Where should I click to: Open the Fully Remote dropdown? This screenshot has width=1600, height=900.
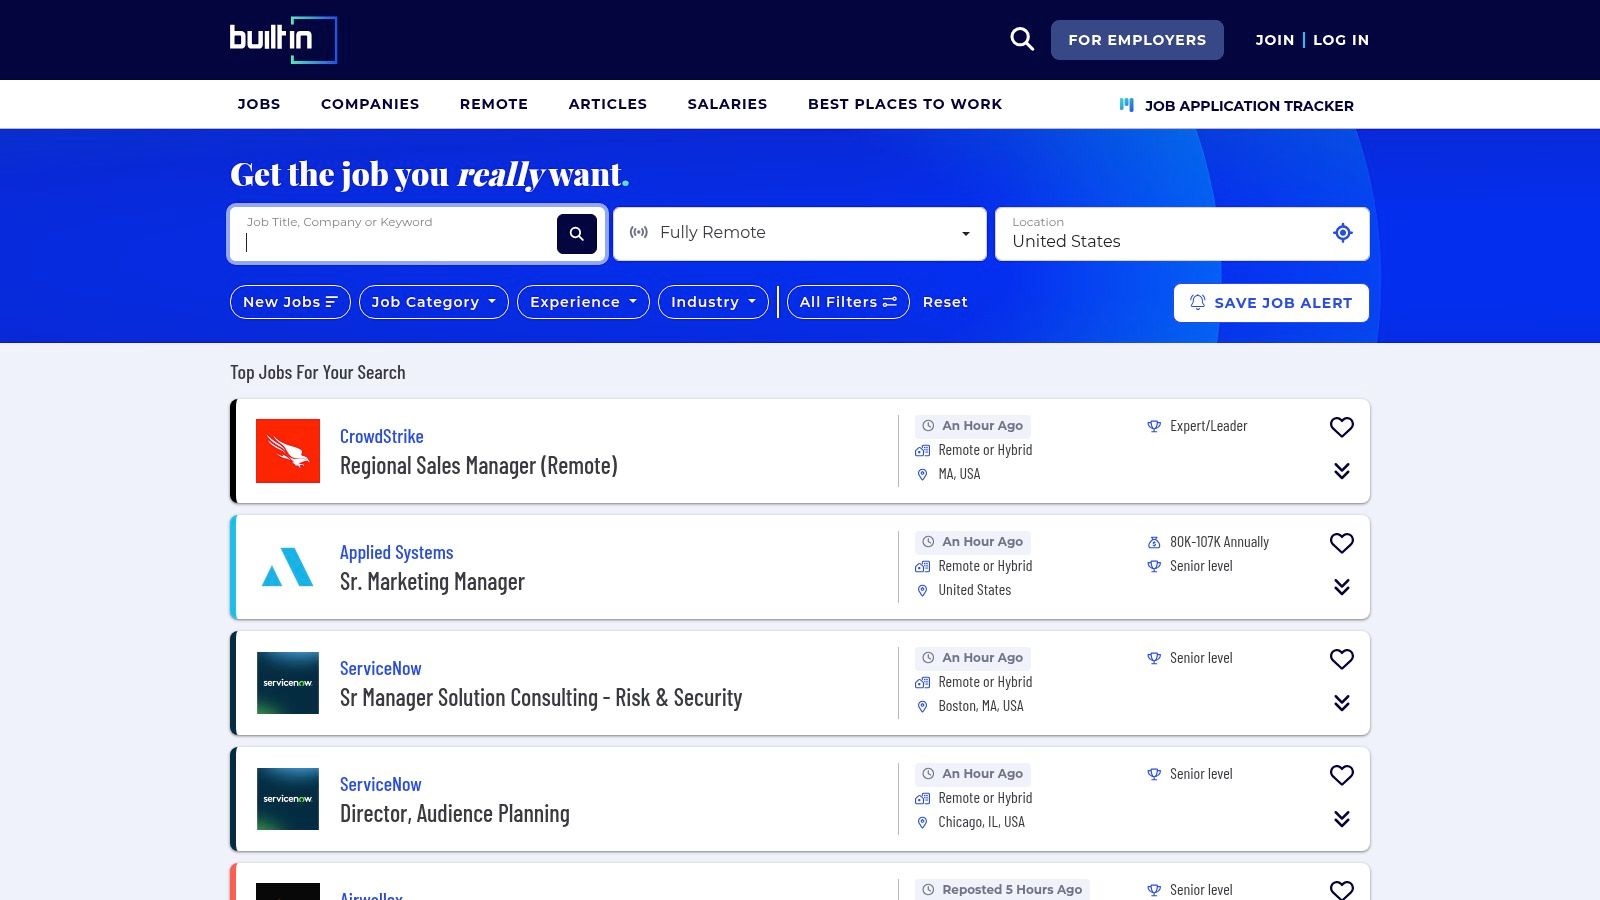pyautogui.click(x=799, y=233)
